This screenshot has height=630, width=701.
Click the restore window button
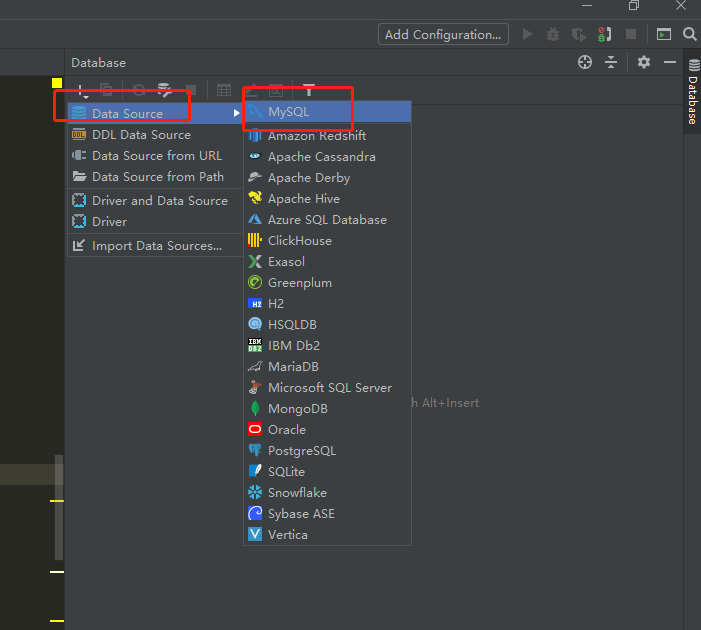coord(633,5)
